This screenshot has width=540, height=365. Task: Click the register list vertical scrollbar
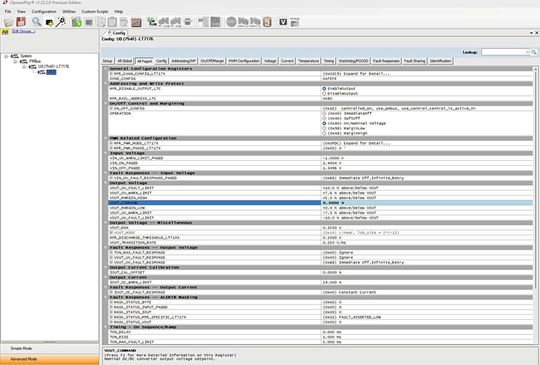(536, 205)
